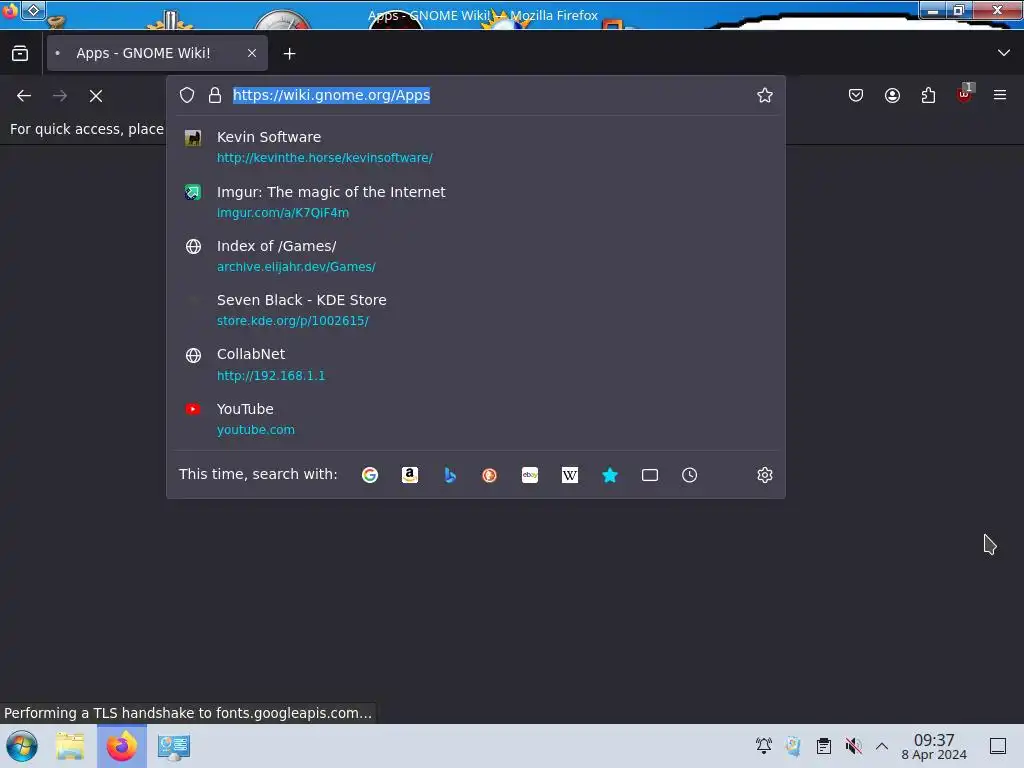Expand the list all tabs chevron
The image size is (1024, 768).
[x=1004, y=53]
